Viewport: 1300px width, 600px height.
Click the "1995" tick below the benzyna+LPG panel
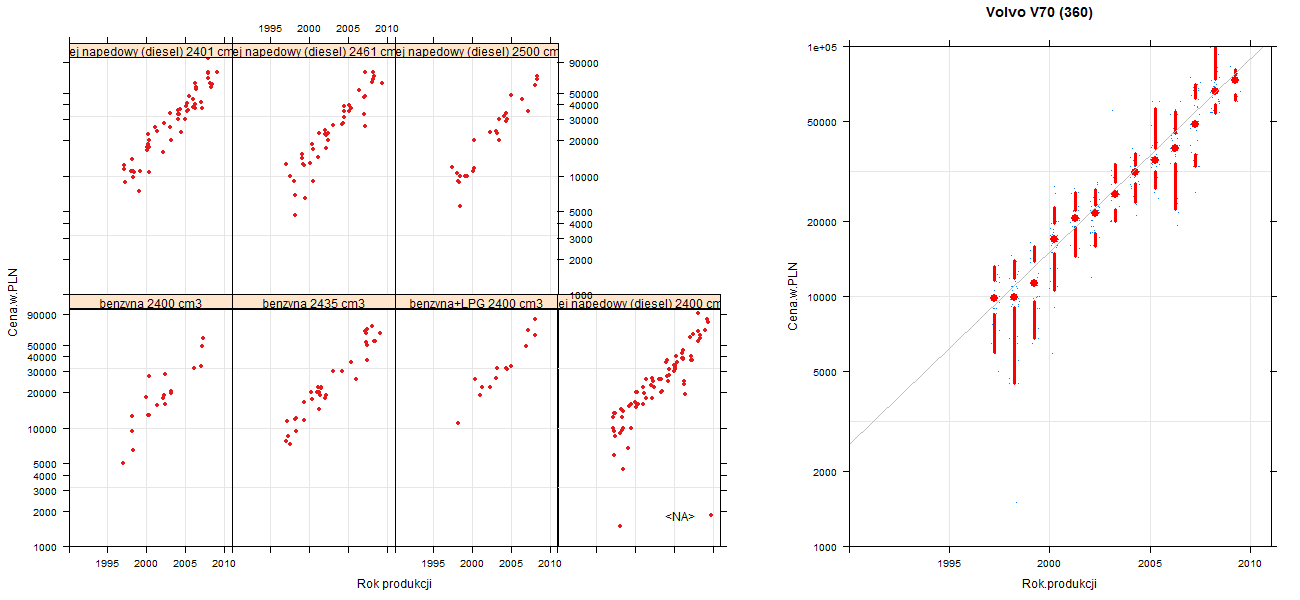coord(433,564)
